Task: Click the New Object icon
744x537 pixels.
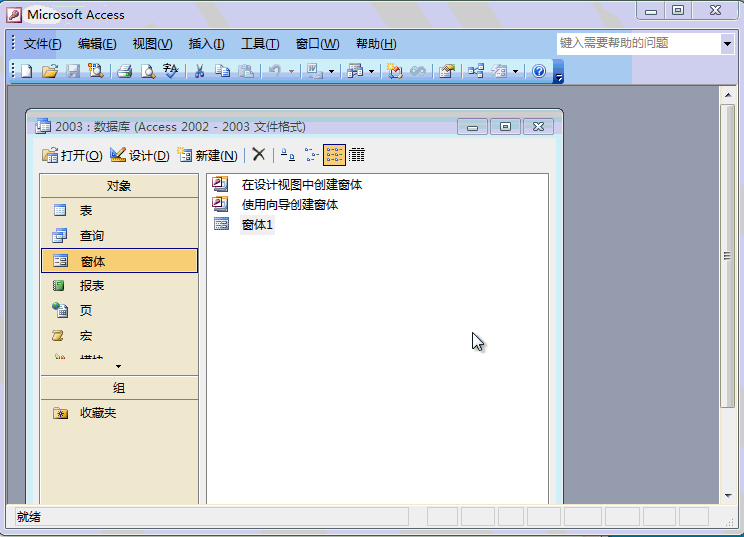Action: (x=499, y=72)
